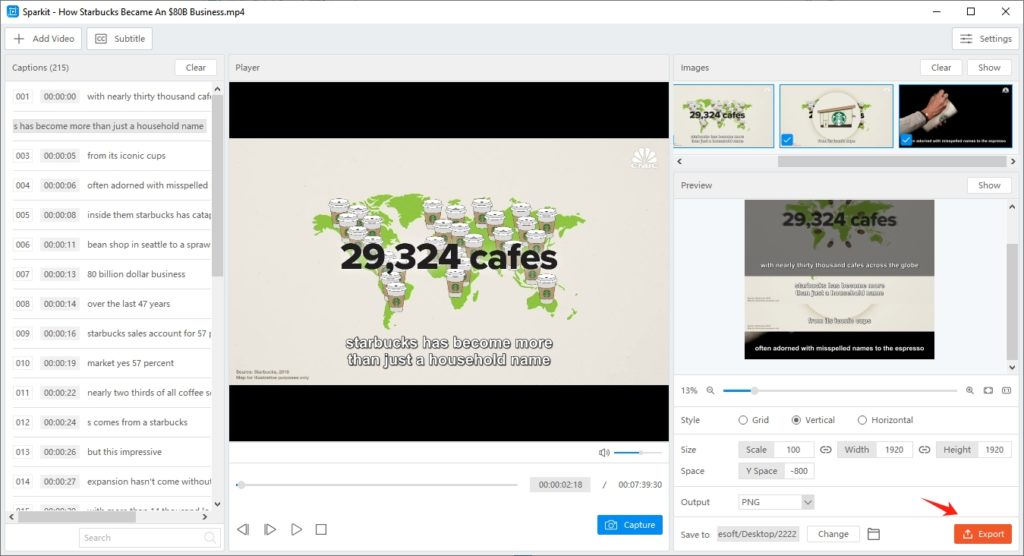Toggle link between Scale and Width
1024x556 pixels.
[x=825, y=450]
